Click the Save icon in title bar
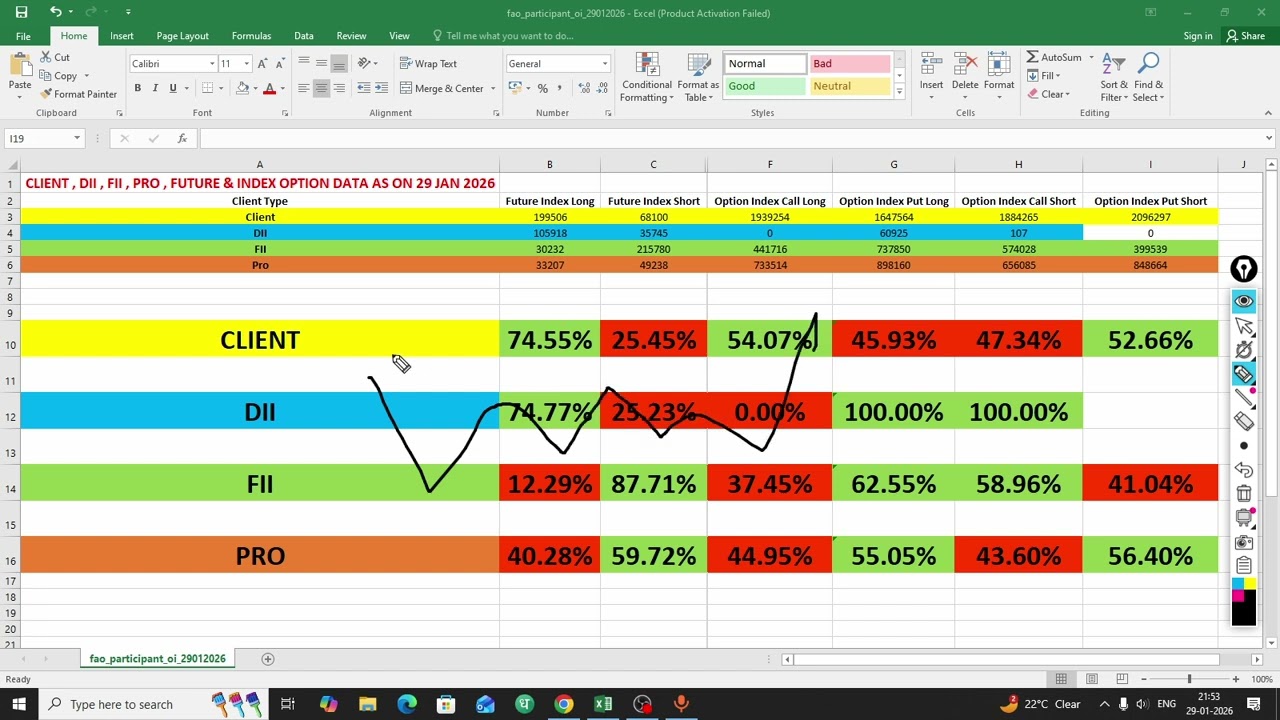Image resolution: width=1280 pixels, height=720 pixels. (x=21, y=12)
